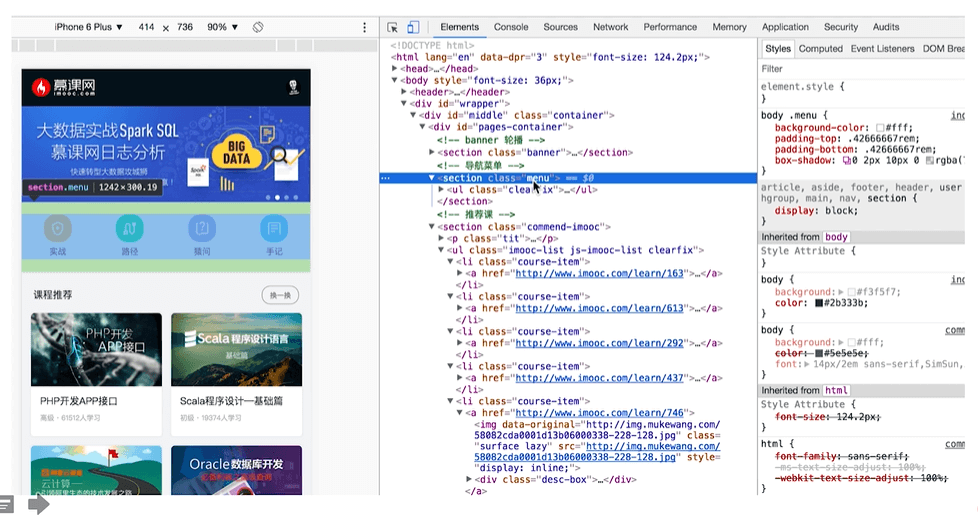
Task: Expand the head element node
Action: pyautogui.click(x=395, y=69)
